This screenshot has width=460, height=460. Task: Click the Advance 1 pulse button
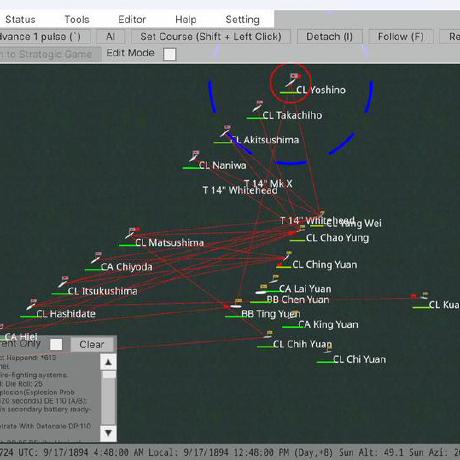click(45, 37)
